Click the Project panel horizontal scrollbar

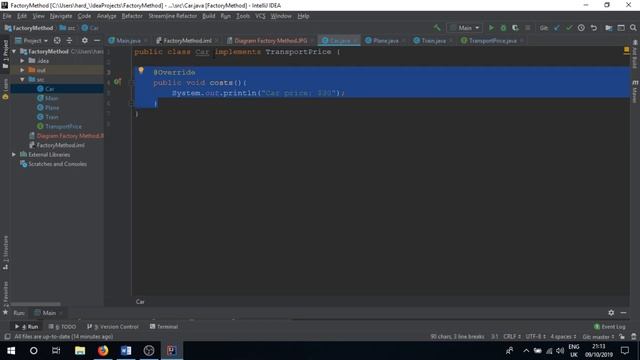pyautogui.click(x=36, y=304)
